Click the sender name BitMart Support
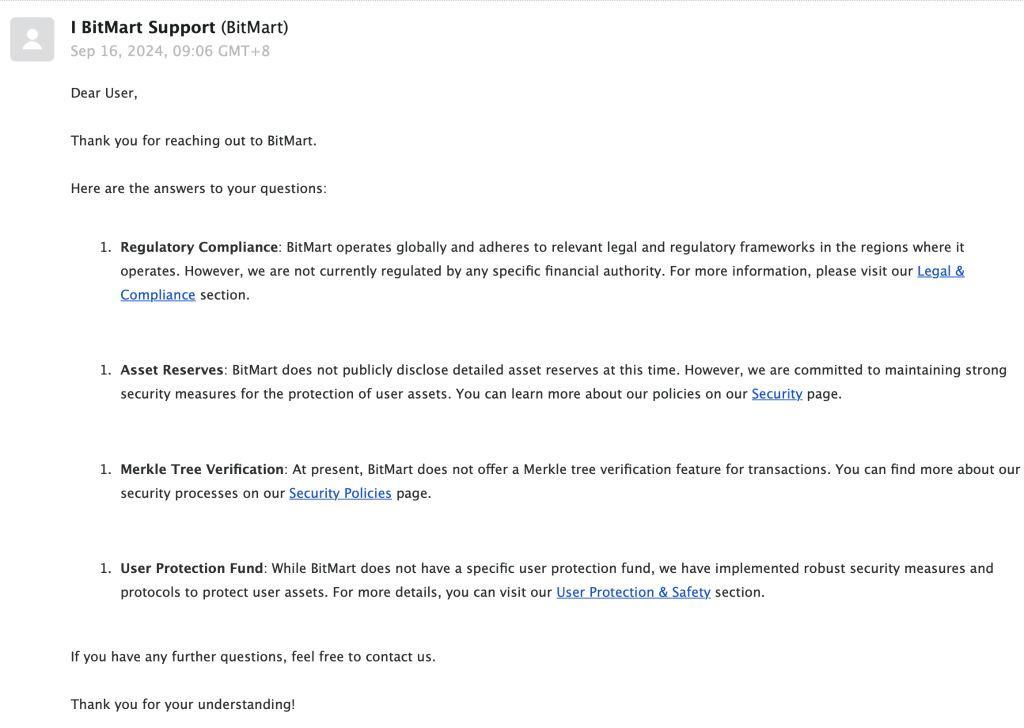Image resolution: width=1024 pixels, height=728 pixels. [143, 27]
